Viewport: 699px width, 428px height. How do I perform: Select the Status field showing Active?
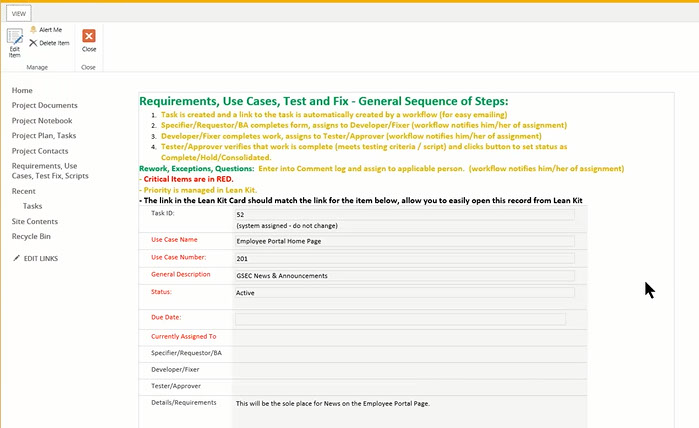click(403, 293)
